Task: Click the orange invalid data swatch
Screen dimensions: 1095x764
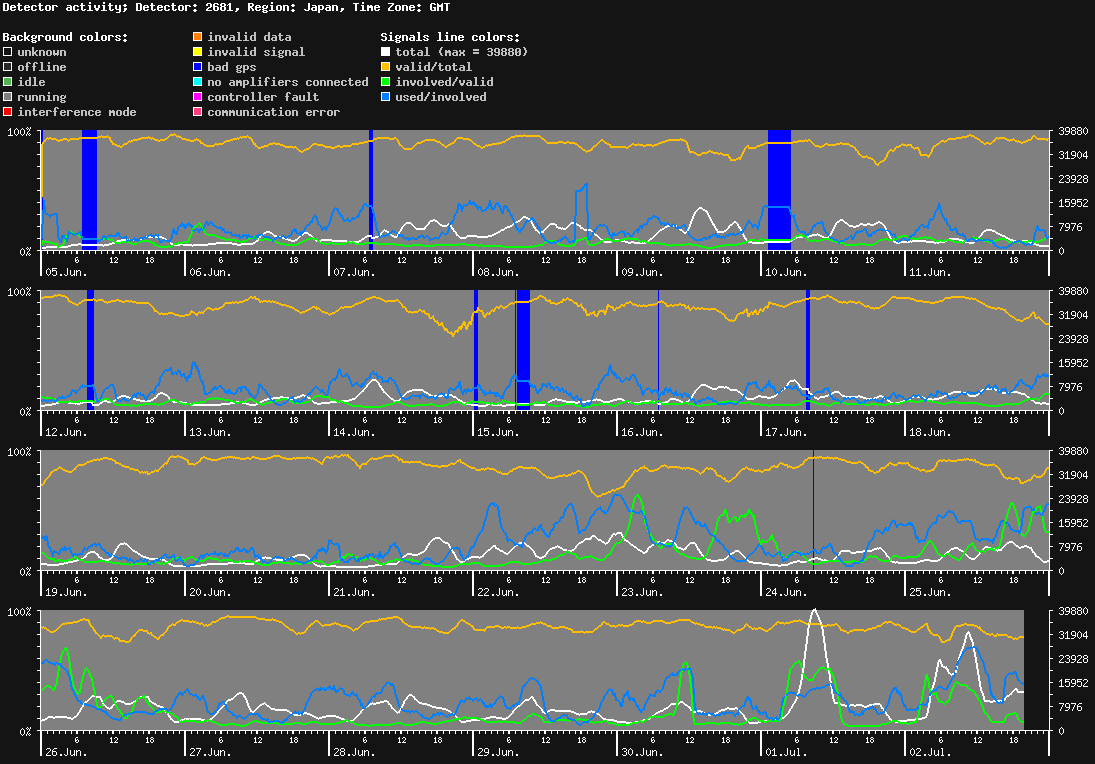Action: tap(198, 36)
